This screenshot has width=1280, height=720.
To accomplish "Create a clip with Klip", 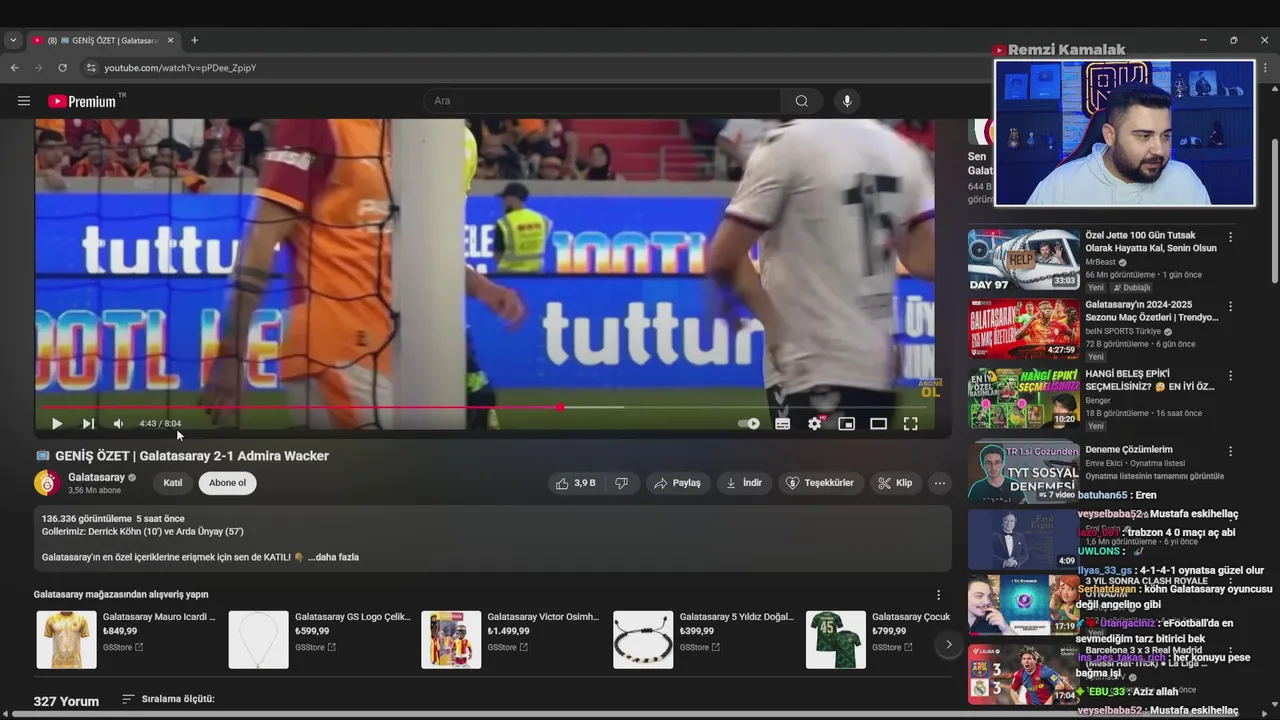I will [x=895, y=483].
